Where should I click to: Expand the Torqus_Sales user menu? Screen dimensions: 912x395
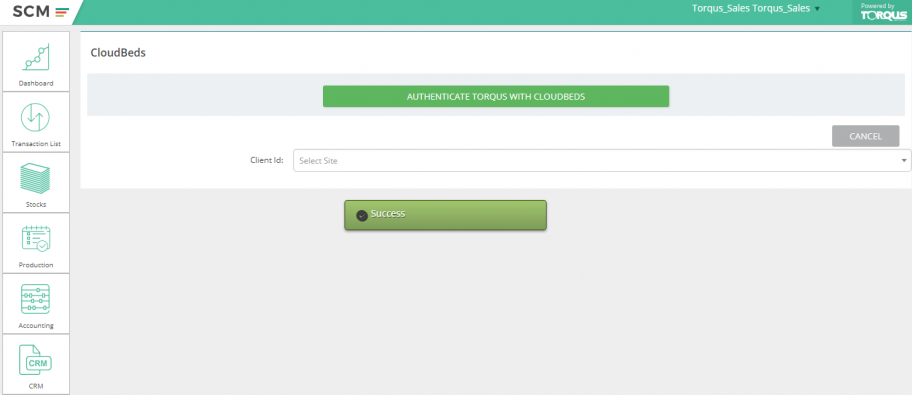[756, 9]
